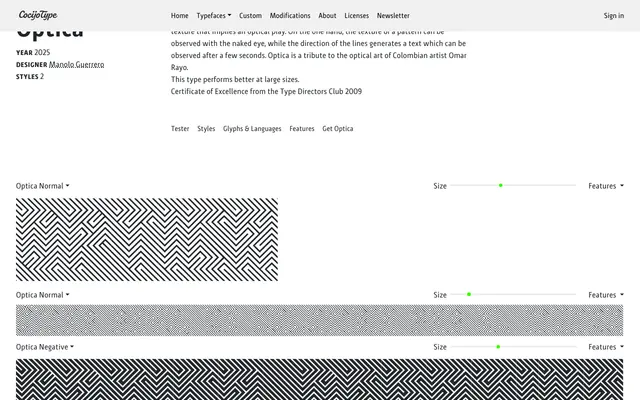Adjust the first tester's Size slider
The height and width of the screenshot is (400, 640).
coord(513,185)
